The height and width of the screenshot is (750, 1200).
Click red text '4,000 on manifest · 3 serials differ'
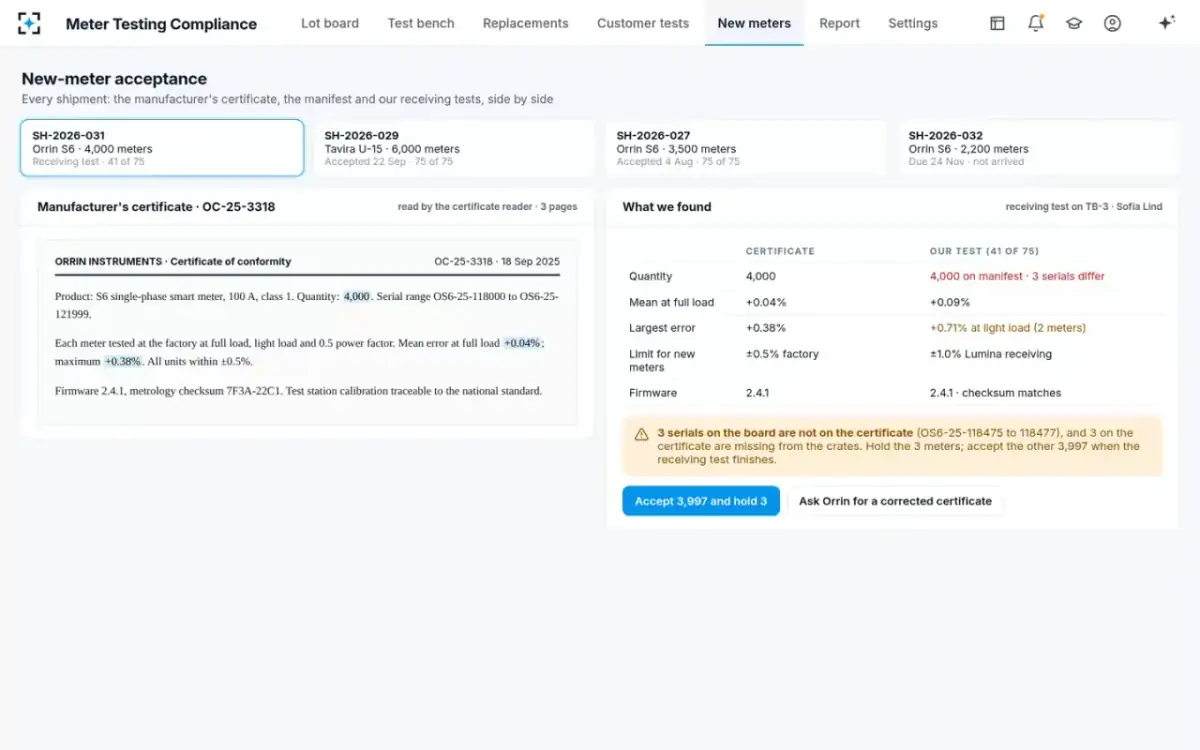pyautogui.click(x=1017, y=276)
